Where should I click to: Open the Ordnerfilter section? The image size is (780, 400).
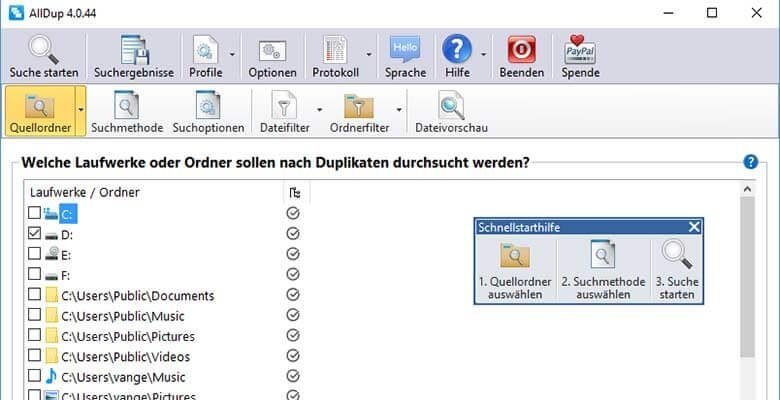[359, 112]
